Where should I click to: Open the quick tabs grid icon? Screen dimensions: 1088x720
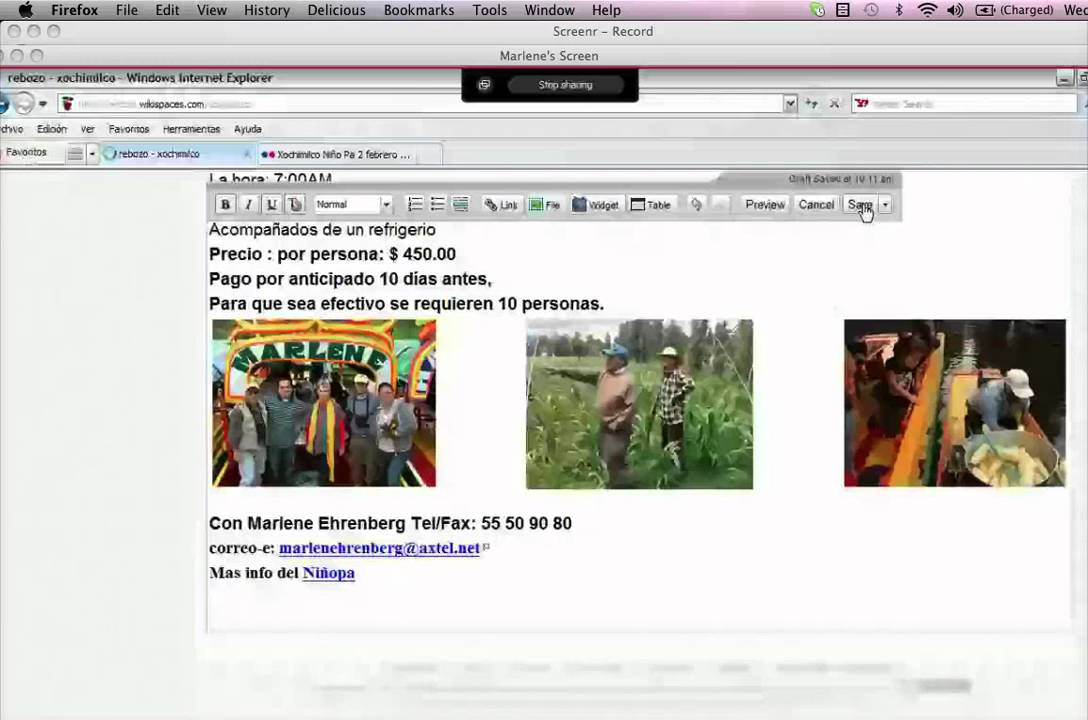coord(76,154)
